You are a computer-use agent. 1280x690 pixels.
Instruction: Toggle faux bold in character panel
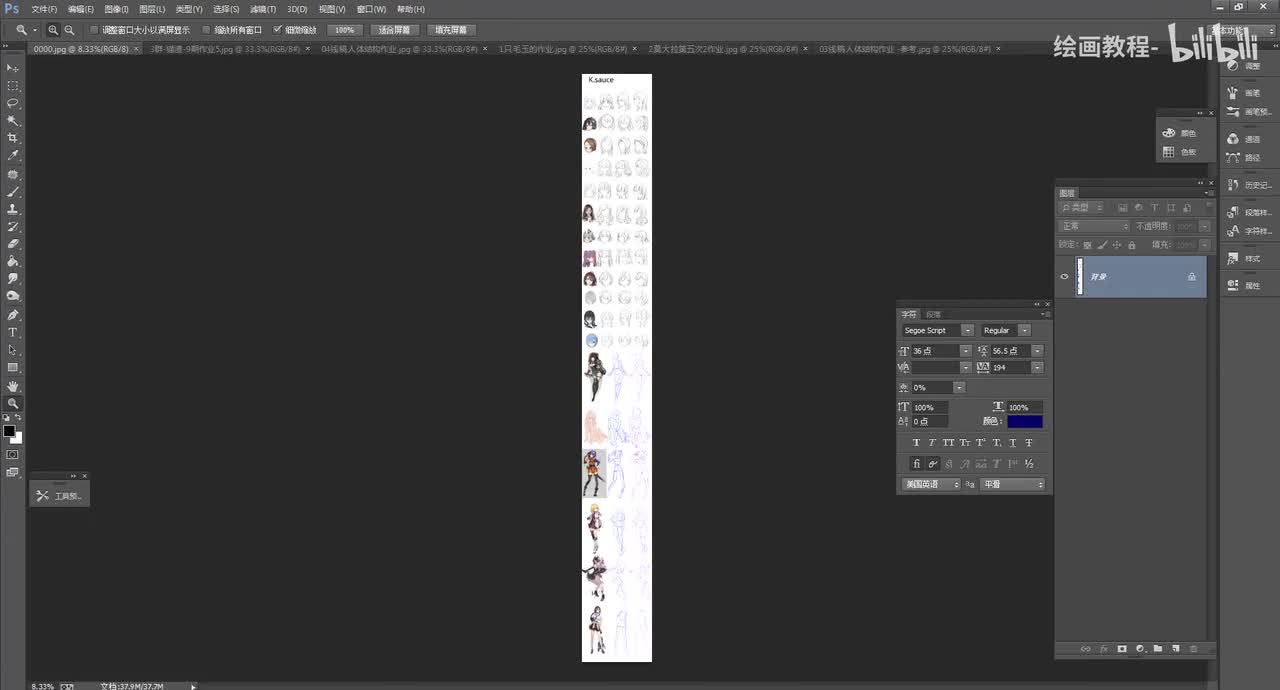tap(916, 443)
